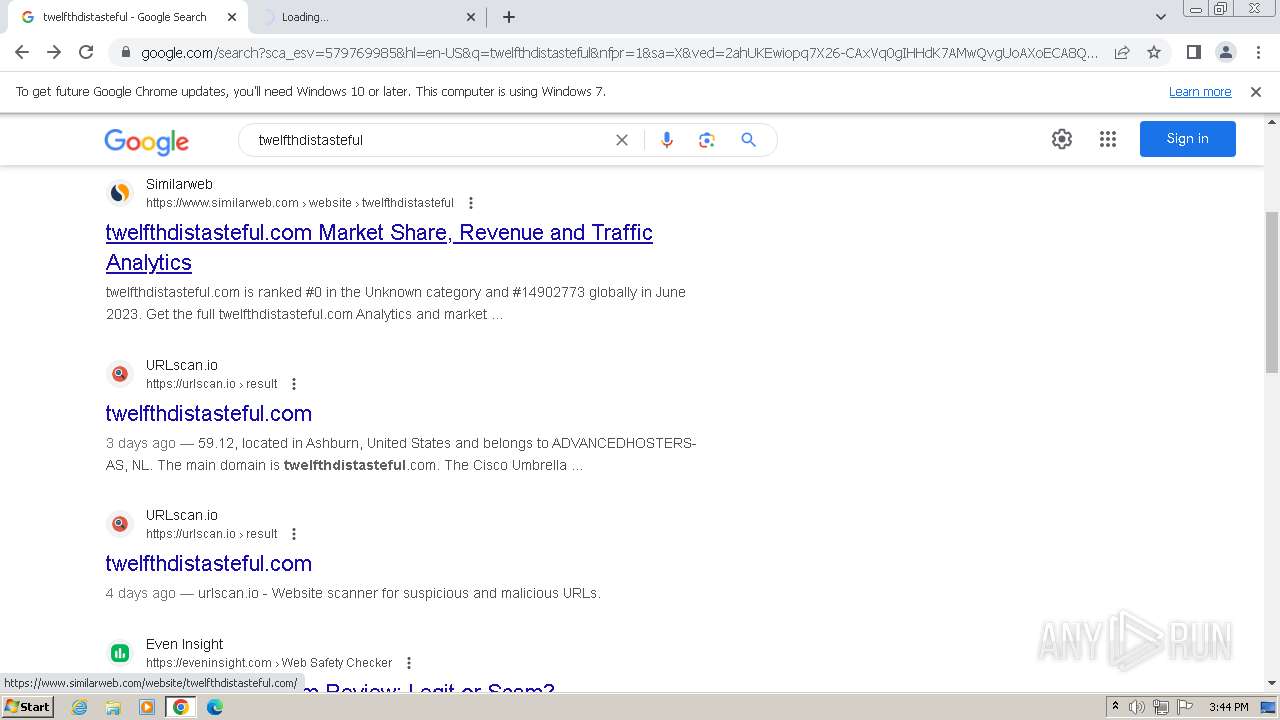Bookmark this tab with the star icon
Screen dimensions: 1280x720
pos(1154,52)
